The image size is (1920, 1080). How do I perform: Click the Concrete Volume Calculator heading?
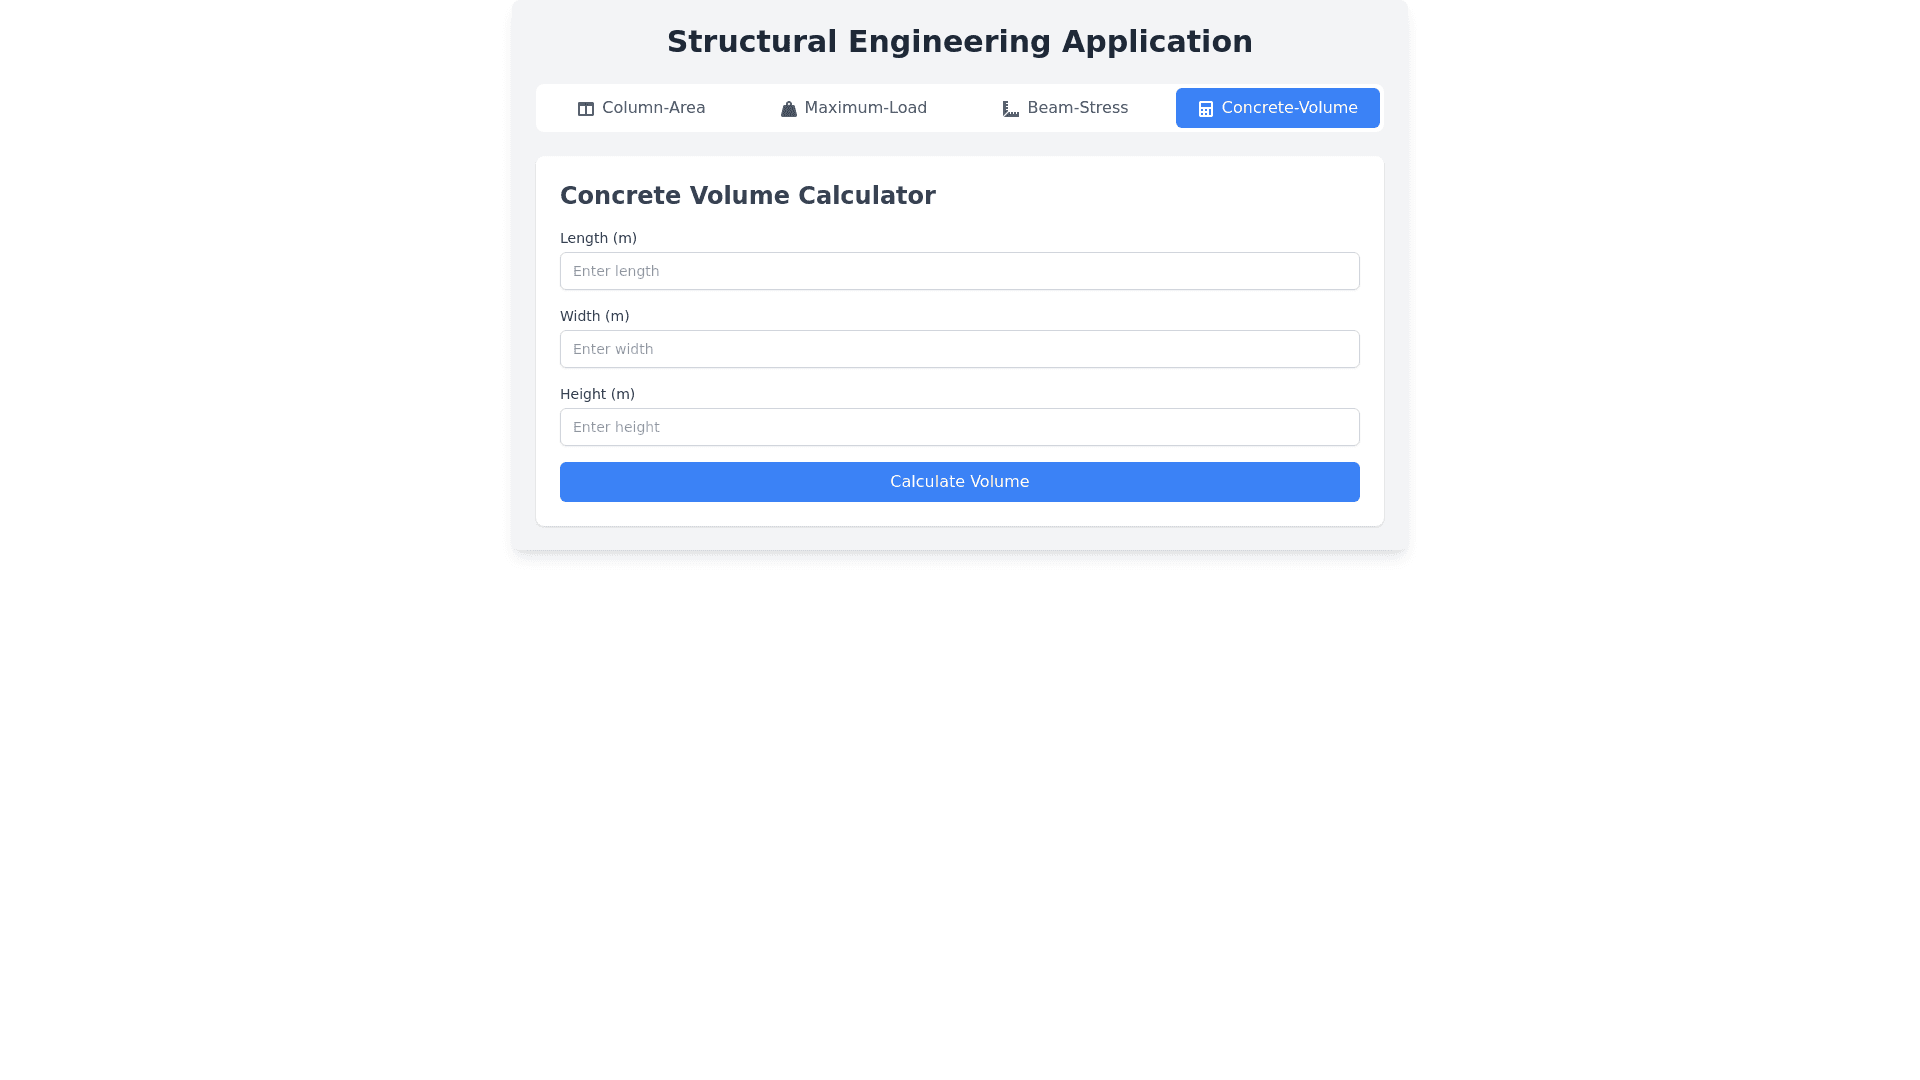[748, 195]
